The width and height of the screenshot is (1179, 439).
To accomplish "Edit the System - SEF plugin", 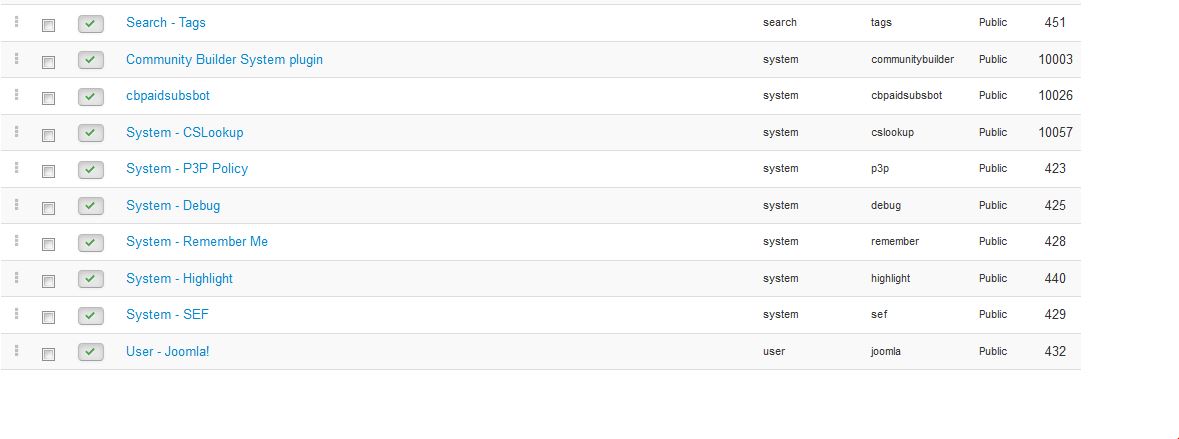I will (167, 314).
